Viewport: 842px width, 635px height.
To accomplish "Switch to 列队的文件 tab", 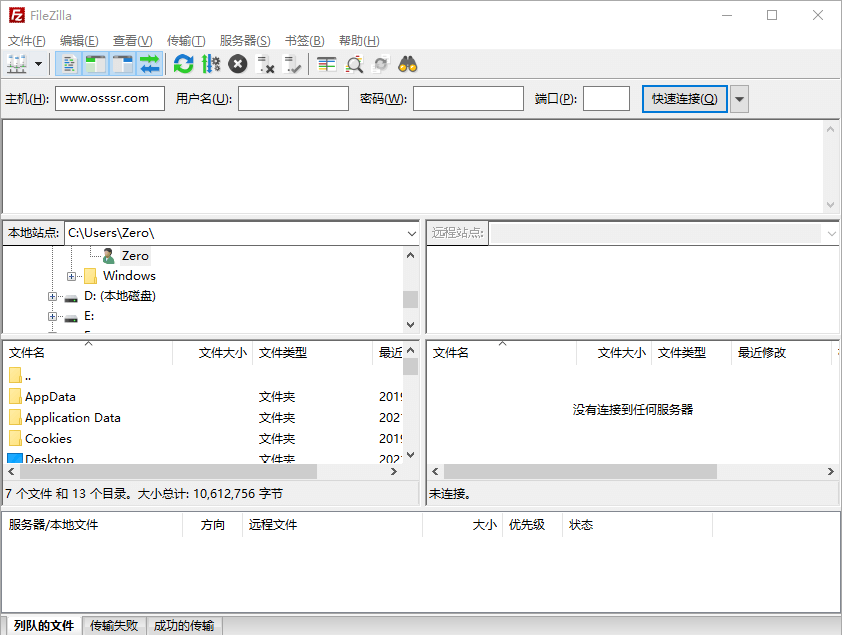I will tap(44, 626).
